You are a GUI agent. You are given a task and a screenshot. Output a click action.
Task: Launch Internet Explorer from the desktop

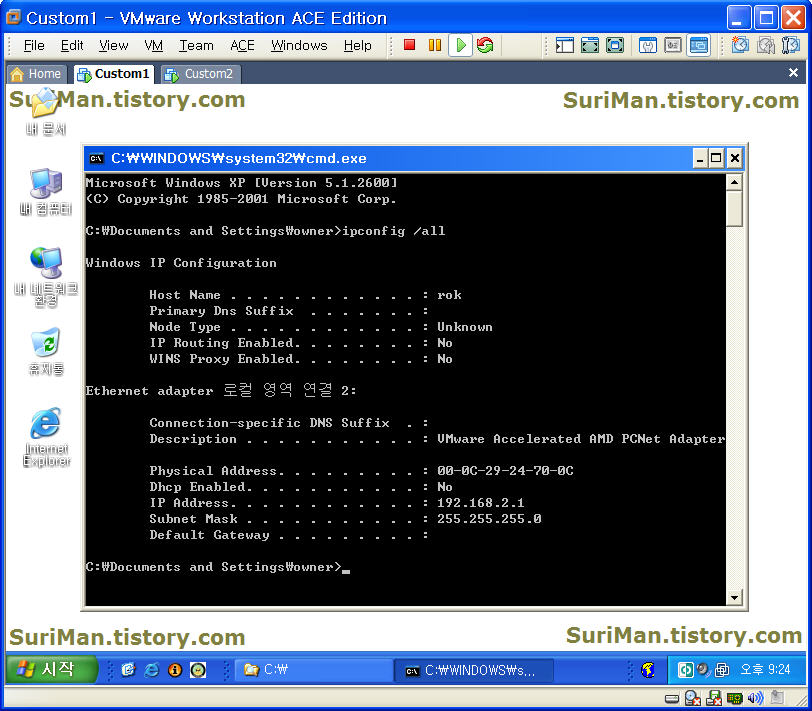pos(46,438)
